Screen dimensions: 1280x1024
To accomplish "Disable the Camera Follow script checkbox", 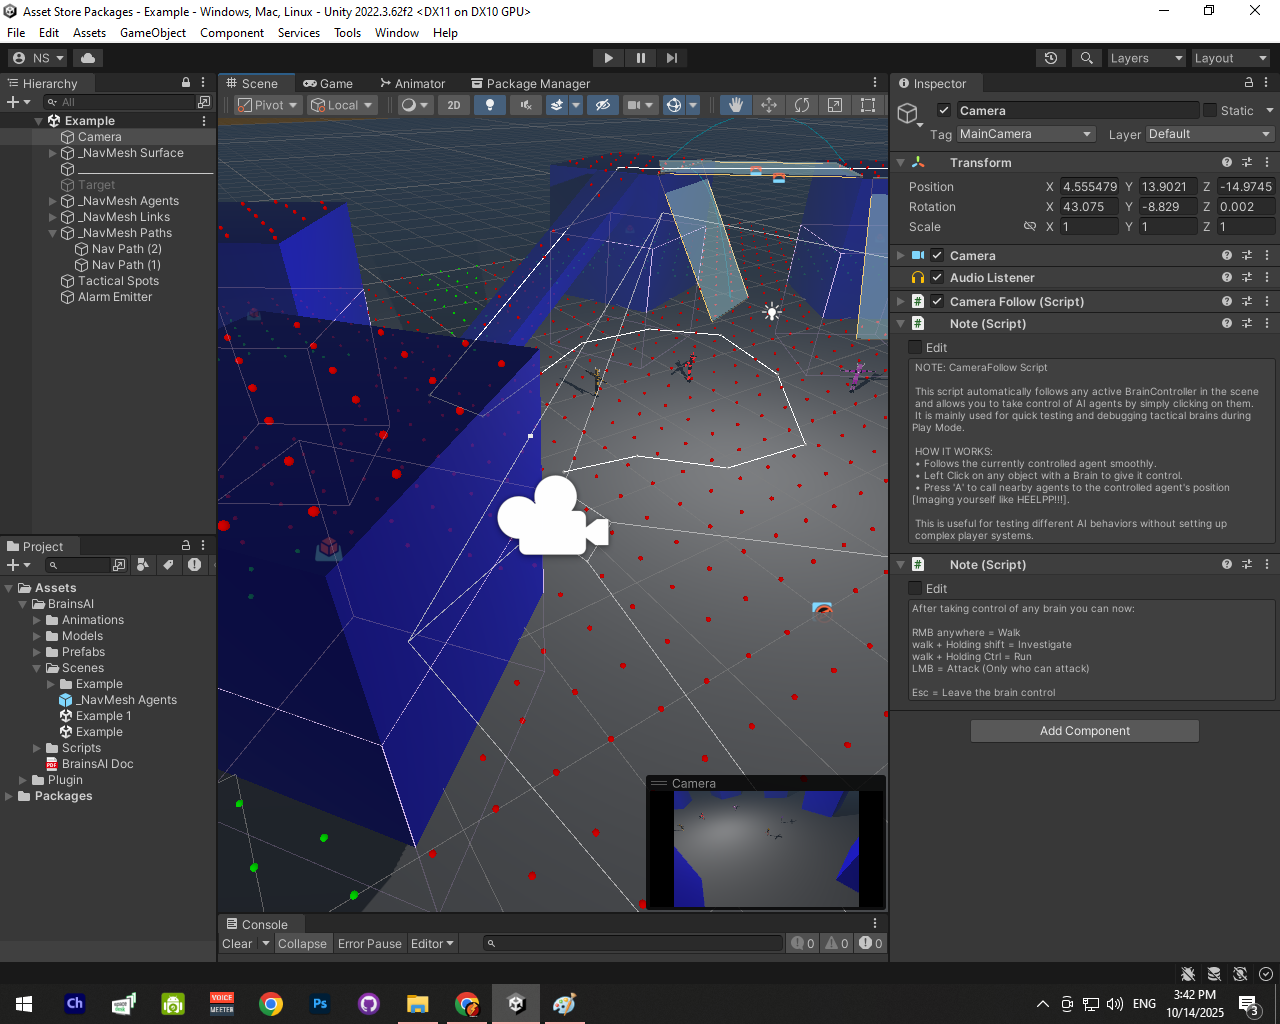I will (937, 301).
